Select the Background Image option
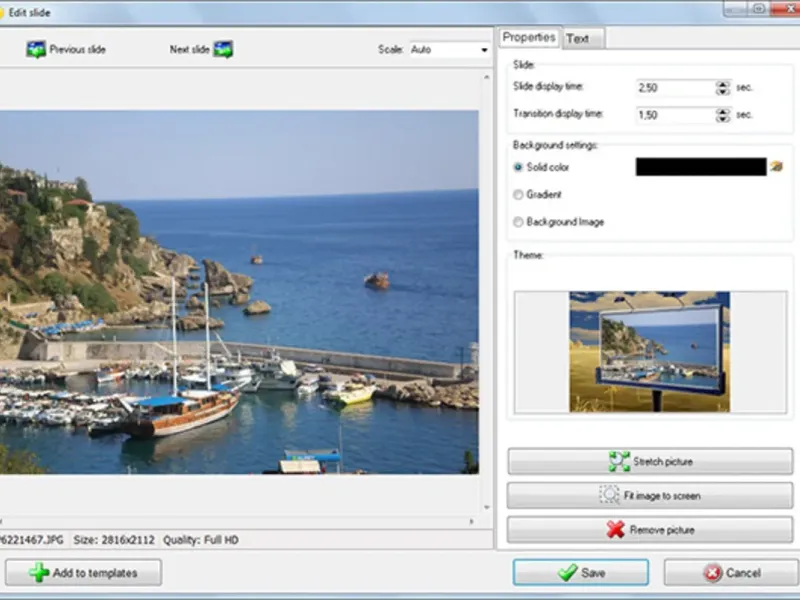The image size is (800, 600). [x=518, y=222]
